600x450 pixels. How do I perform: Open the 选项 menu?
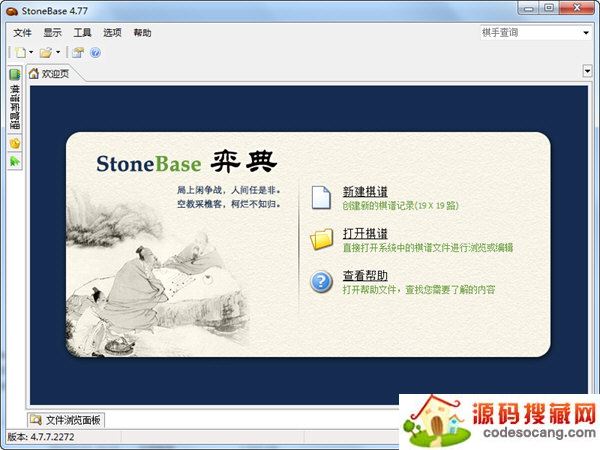click(112, 33)
